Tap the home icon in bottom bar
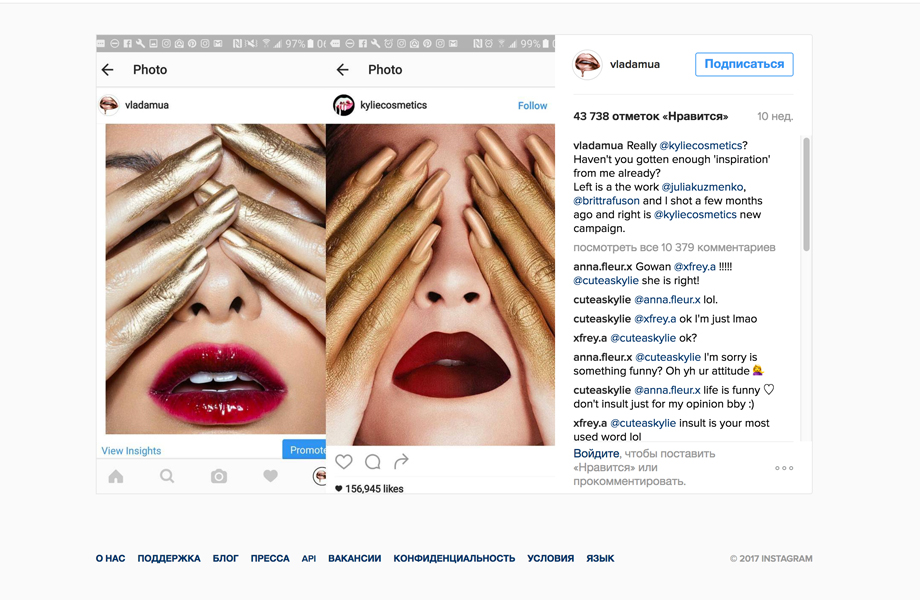This screenshot has width=920, height=600. 116,477
